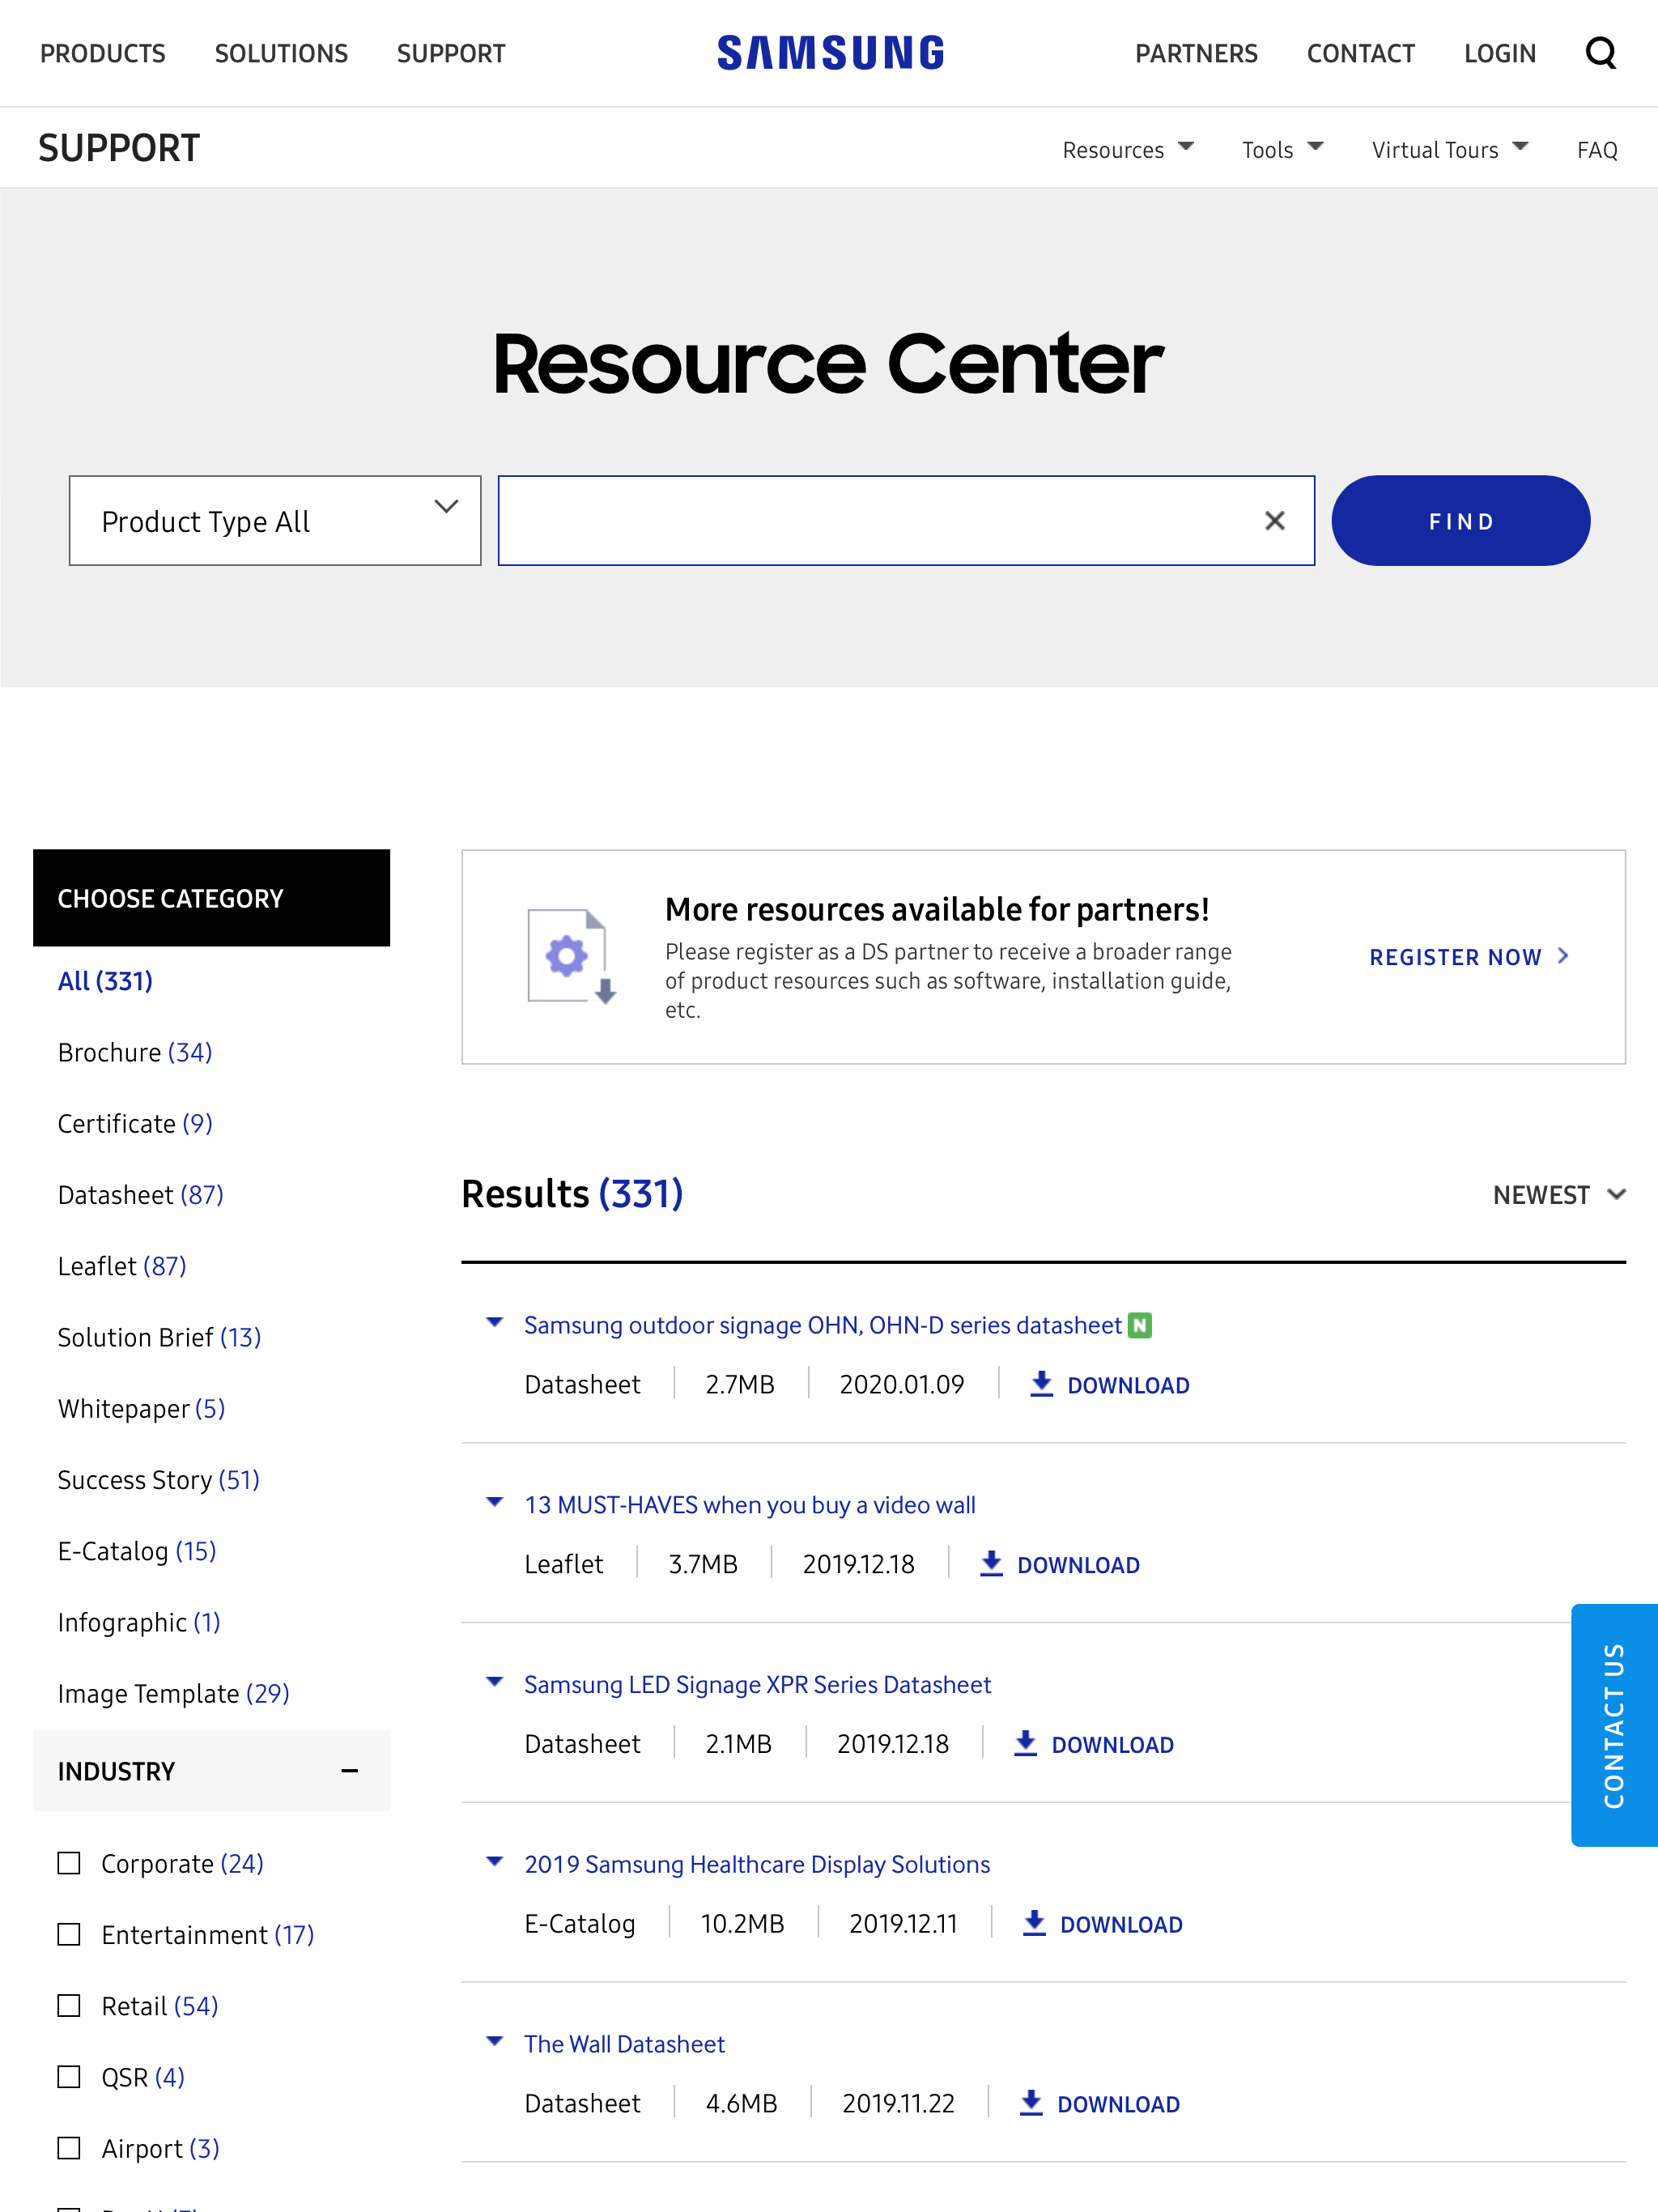Open the Products menu in top navigation
1658x2212 pixels.
pyautogui.click(x=102, y=53)
